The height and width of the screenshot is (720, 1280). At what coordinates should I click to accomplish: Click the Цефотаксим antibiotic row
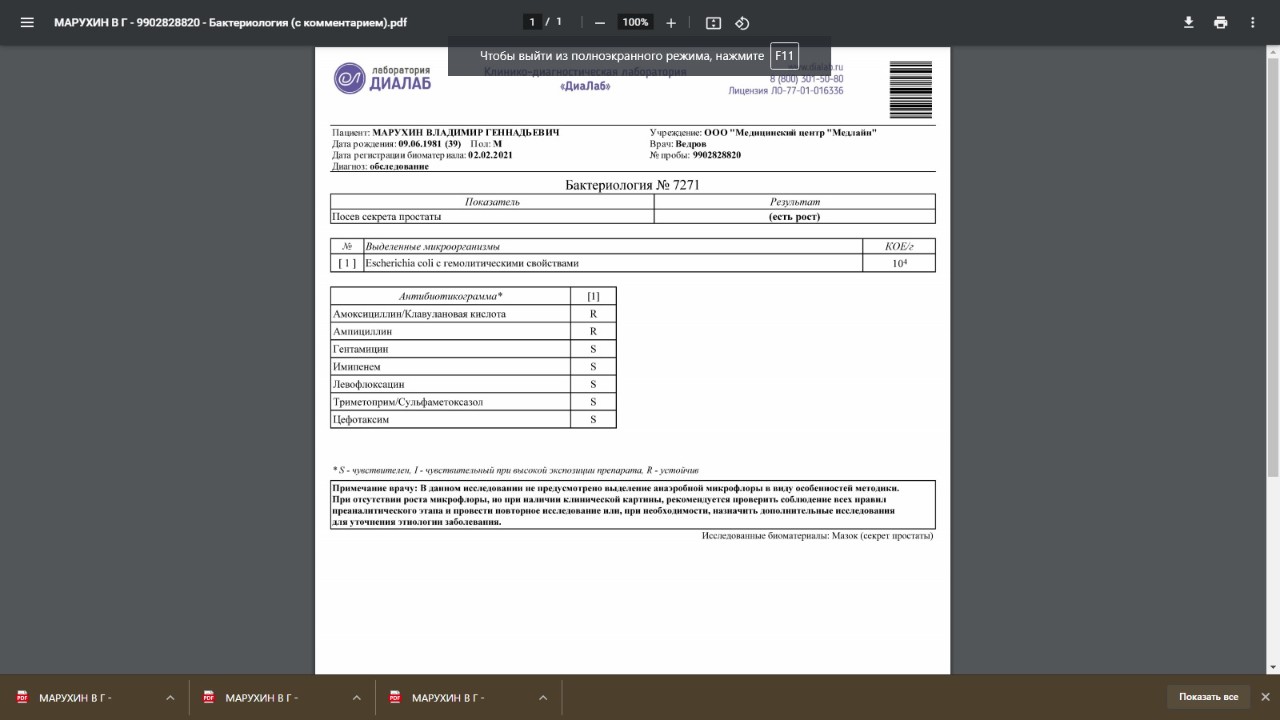tap(473, 419)
